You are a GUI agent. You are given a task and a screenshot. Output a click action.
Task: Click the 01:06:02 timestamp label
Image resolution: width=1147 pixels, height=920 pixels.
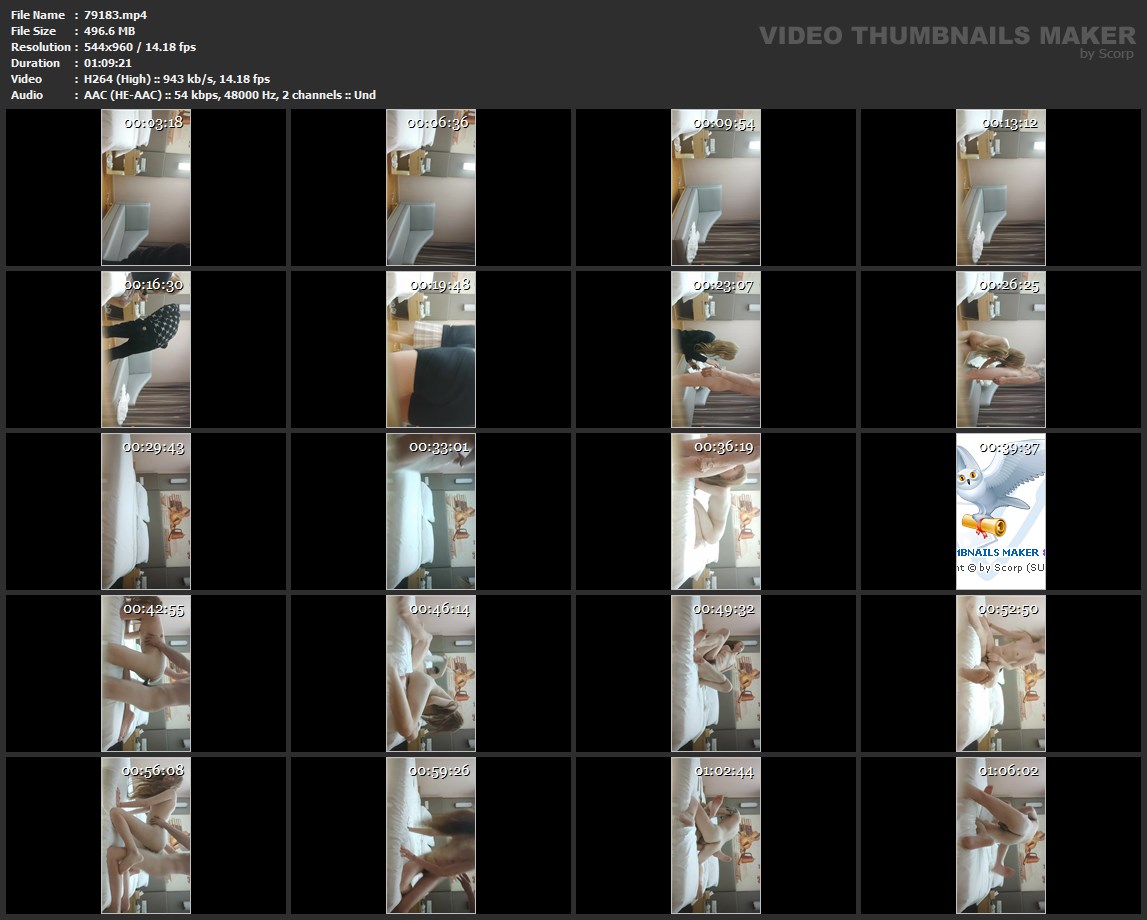pos(1008,771)
